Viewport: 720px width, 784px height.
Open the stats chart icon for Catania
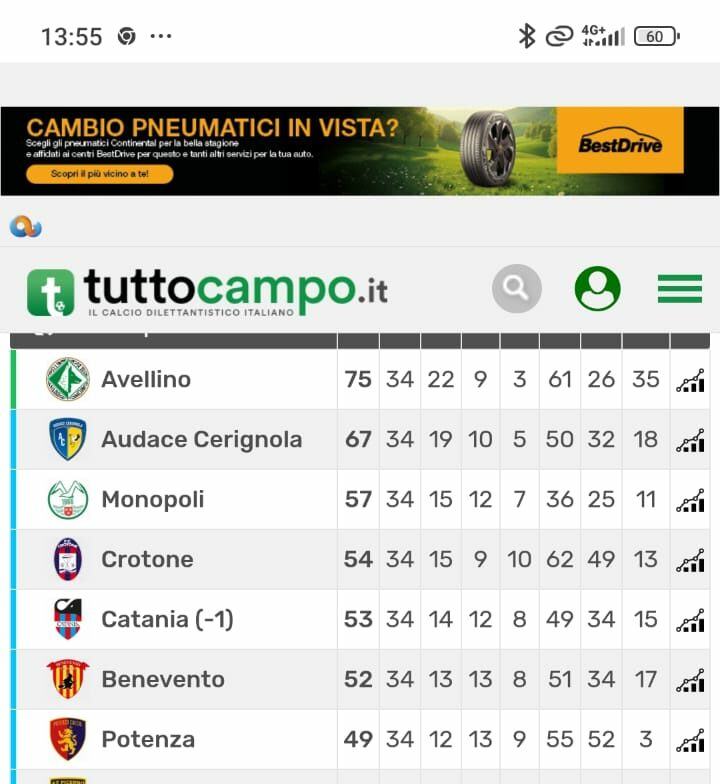(690, 620)
